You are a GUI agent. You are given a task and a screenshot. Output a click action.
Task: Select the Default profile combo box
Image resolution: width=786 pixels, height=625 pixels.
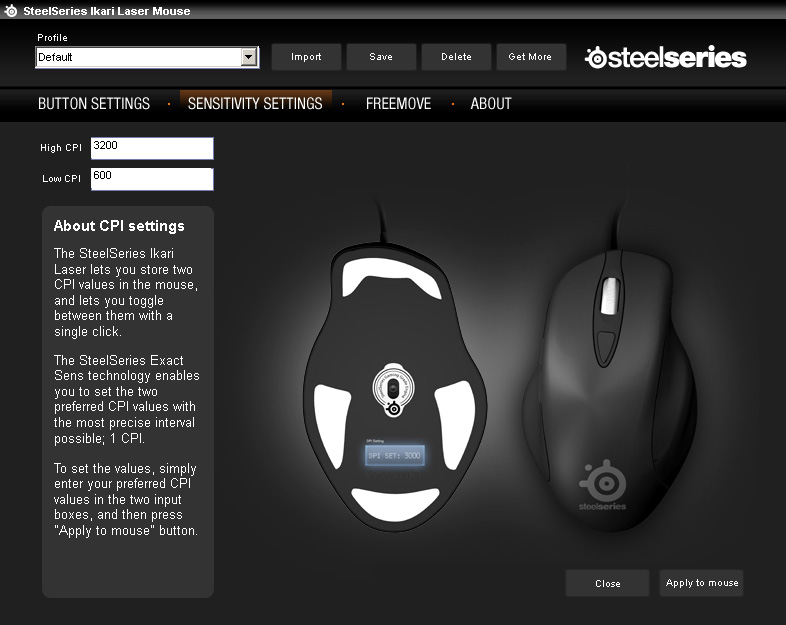point(147,57)
